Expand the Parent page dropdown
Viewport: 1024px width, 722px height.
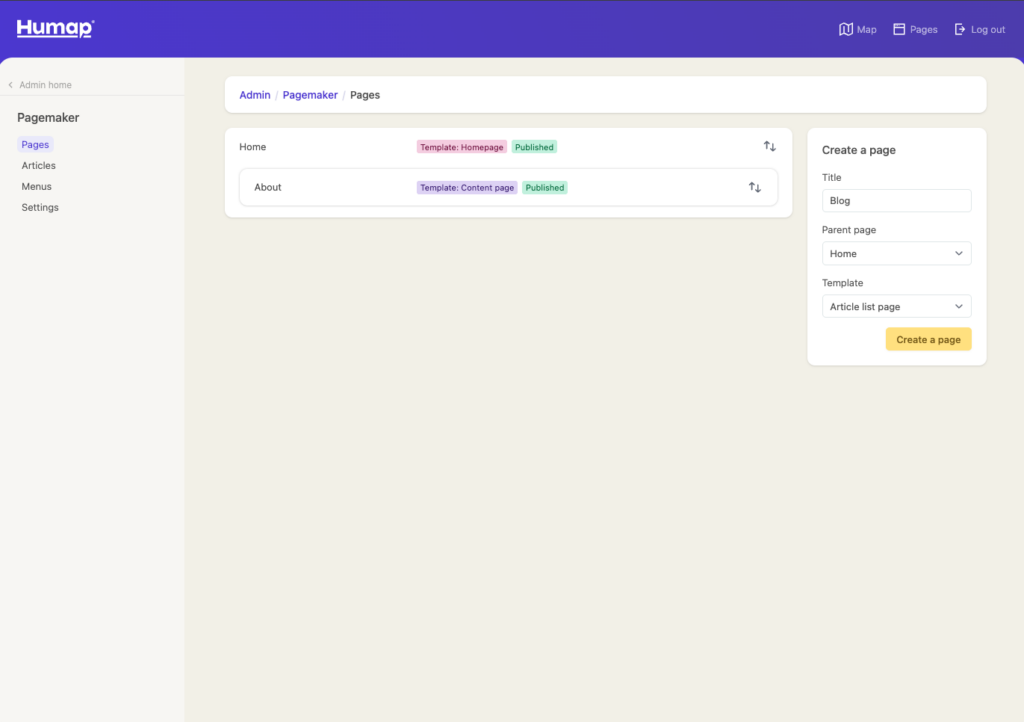point(896,254)
